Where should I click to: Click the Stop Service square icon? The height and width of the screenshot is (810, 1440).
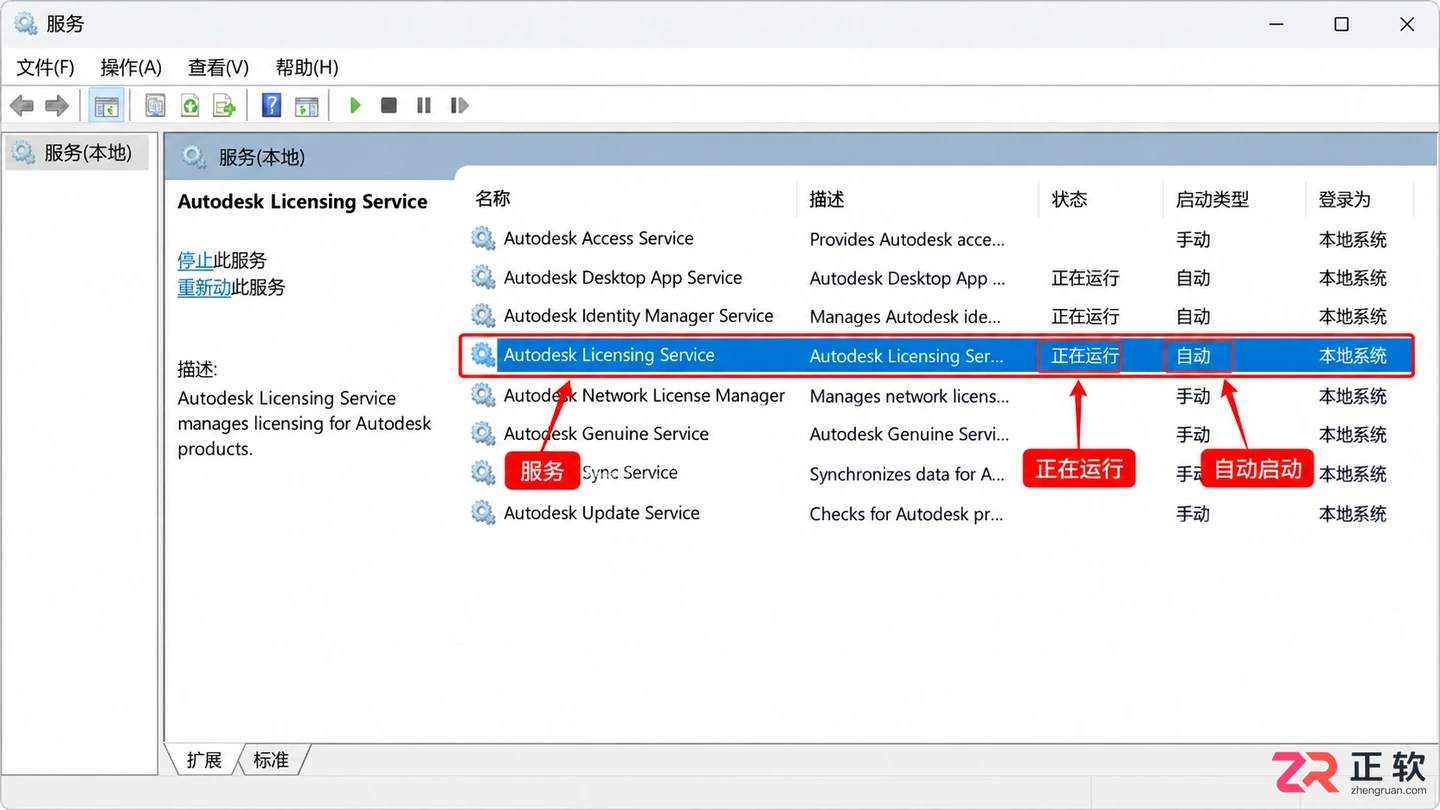[x=389, y=105]
